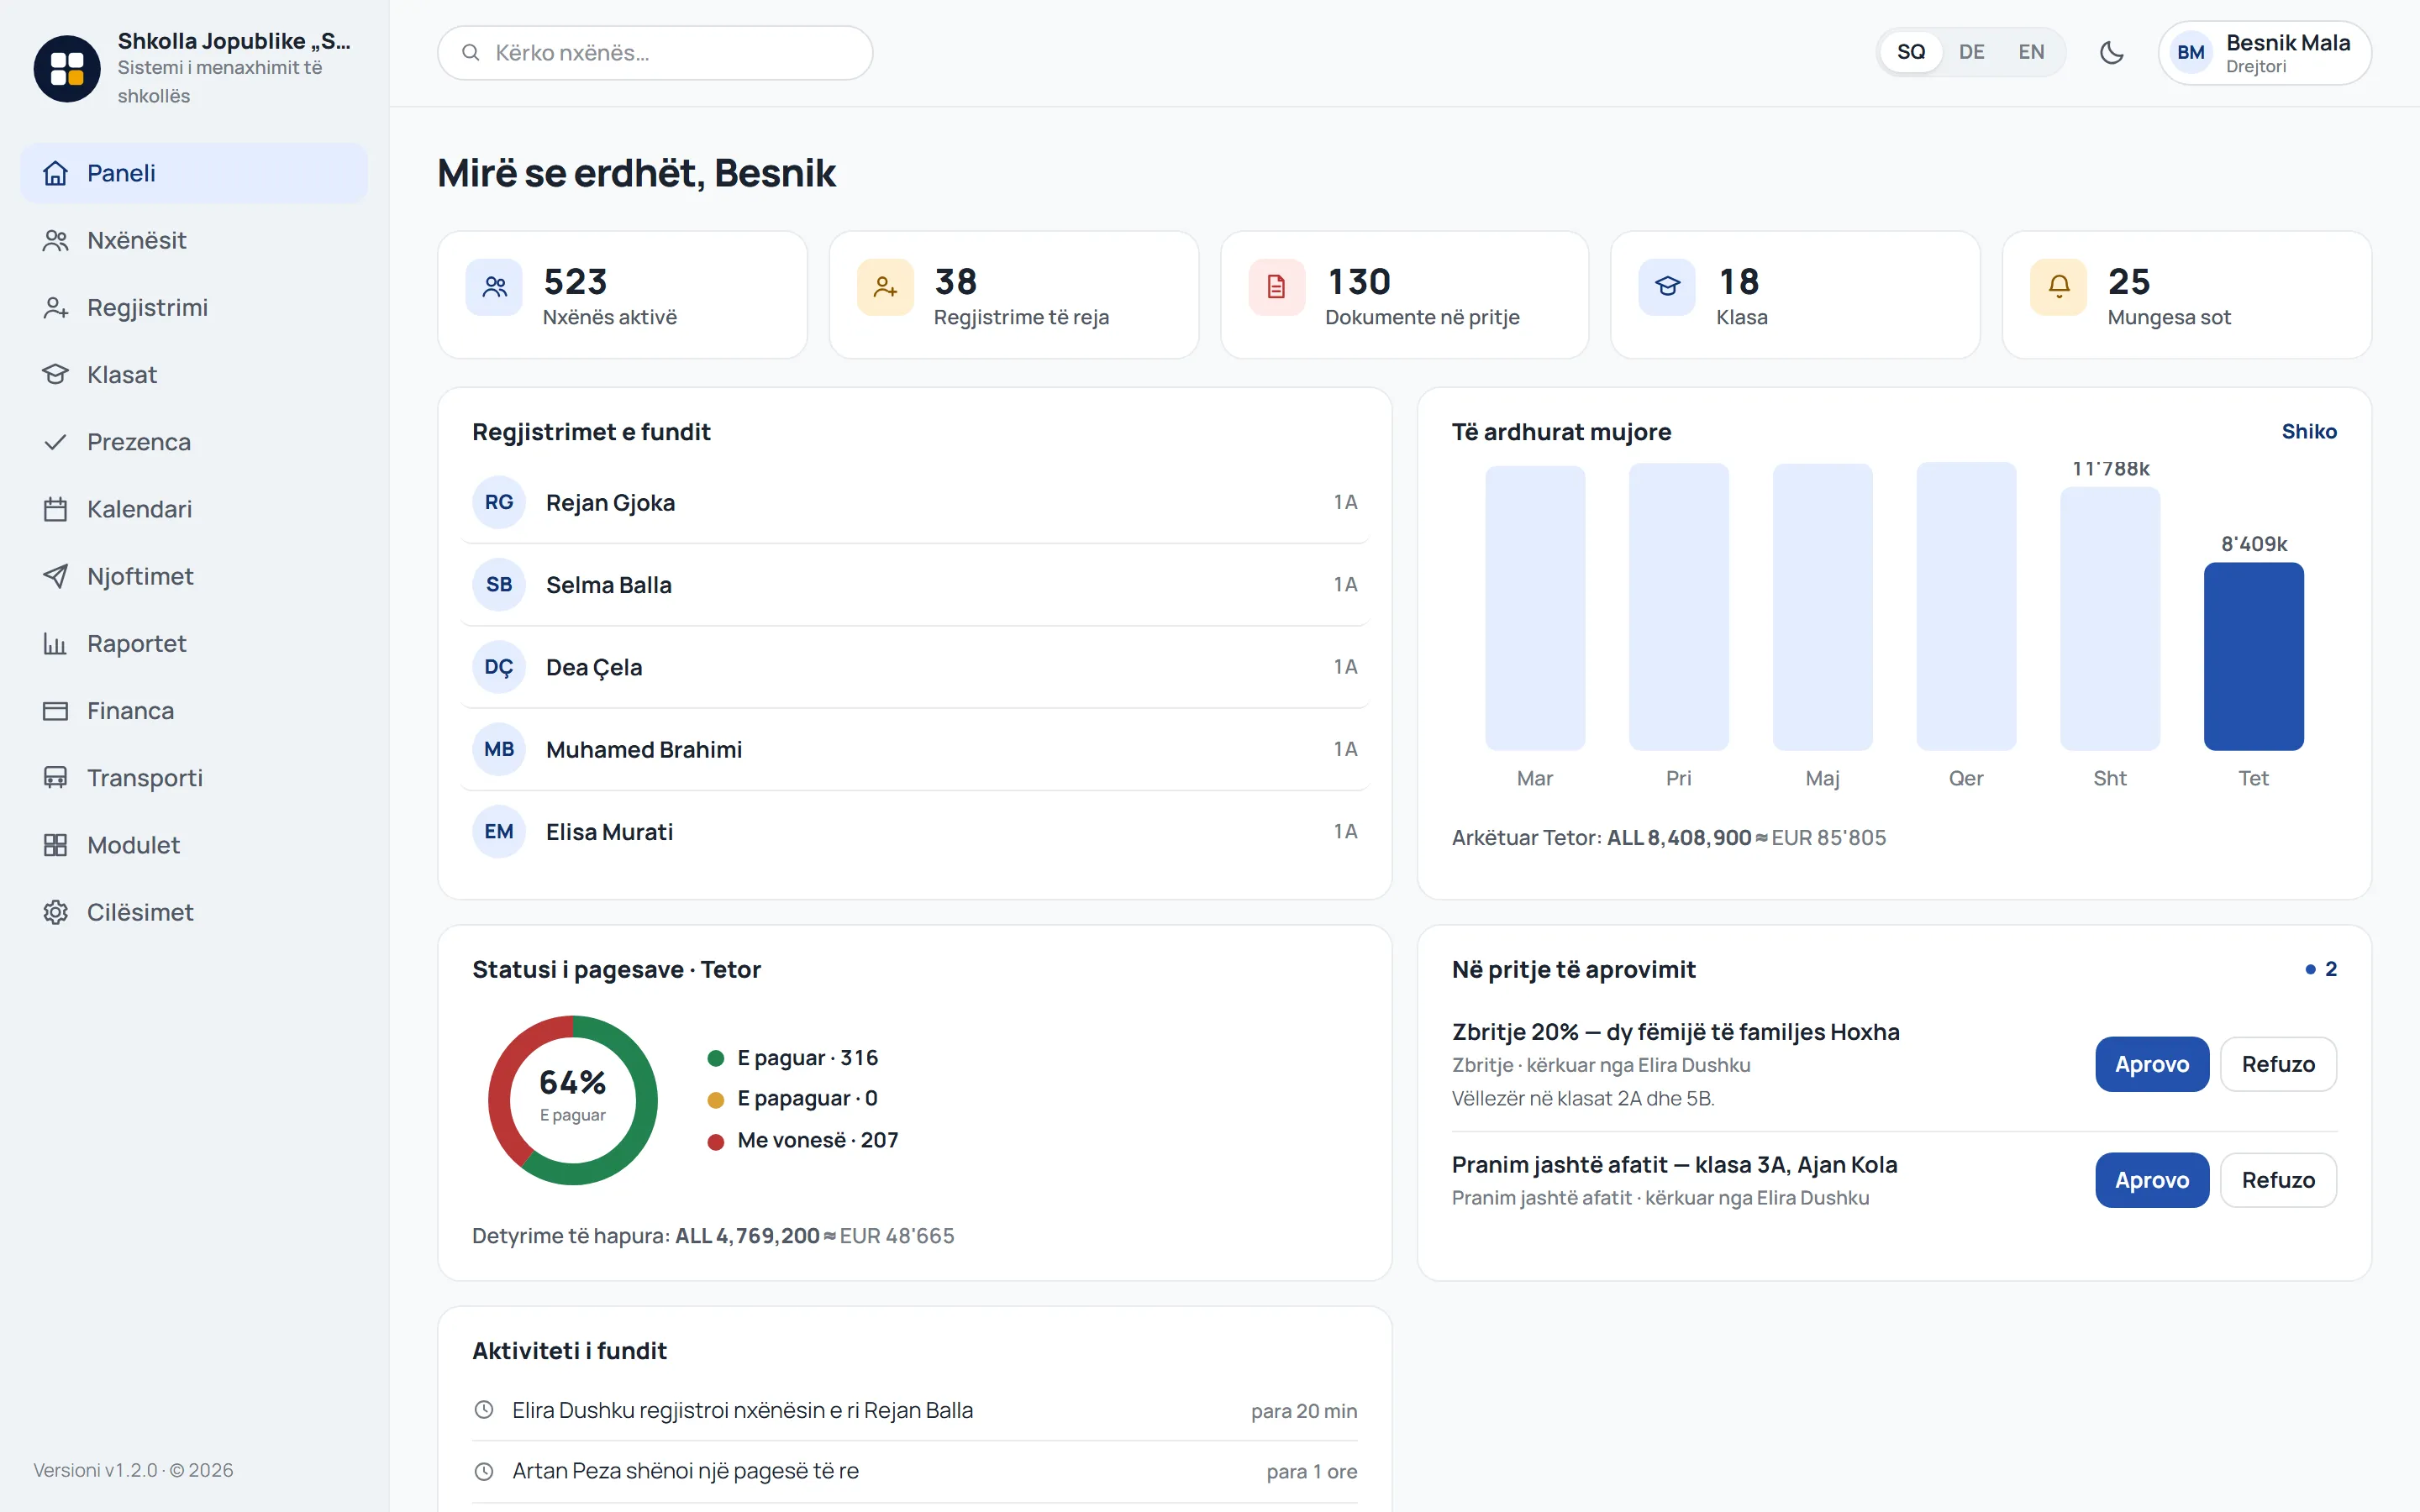
Task: Click the Regjistrime të reja user-plus icon
Action: point(885,287)
